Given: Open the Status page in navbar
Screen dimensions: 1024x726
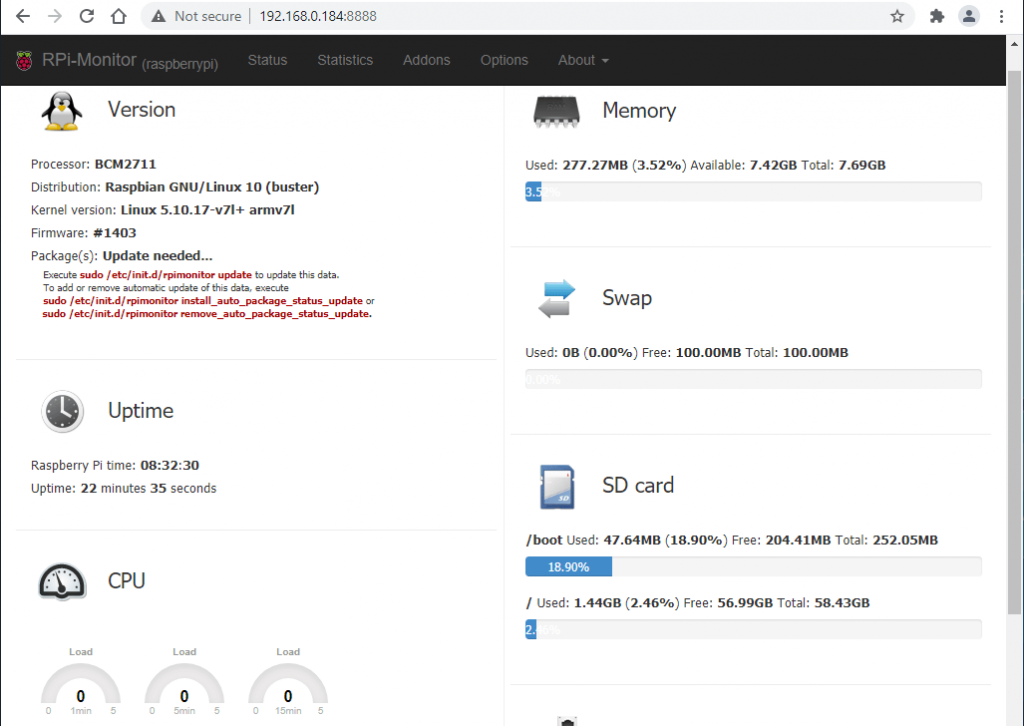Looking at the screenshot, I should 267,60.
